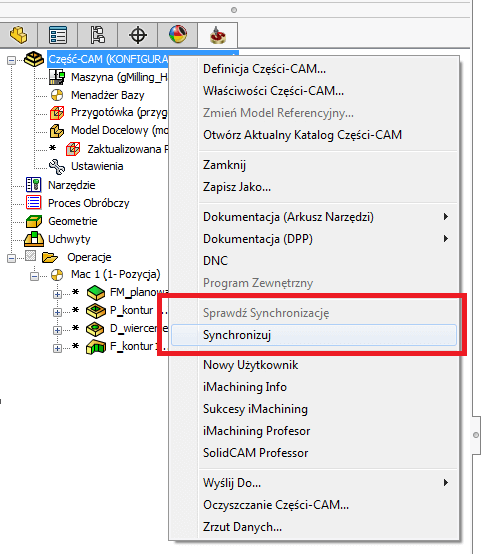Click the D_wiercenie drilling operation icon
Image resolution: width=490 pixels, height=554 pixels.
click(x=95, y=329)
